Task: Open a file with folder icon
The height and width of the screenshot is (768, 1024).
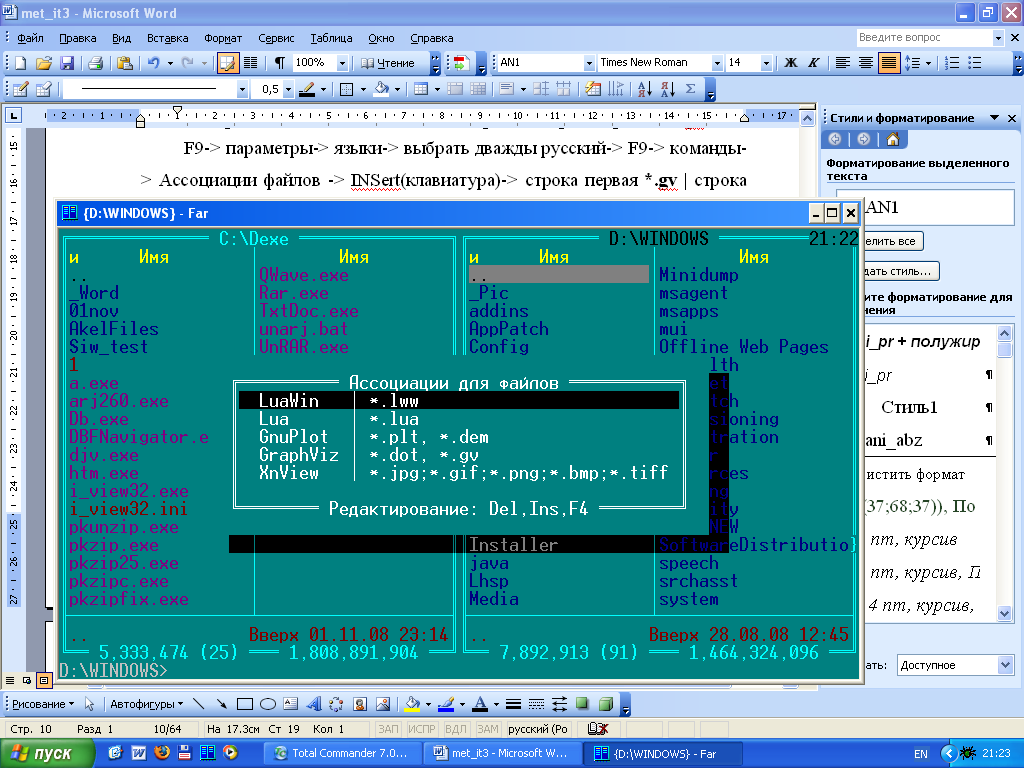Action: [44, 63]
